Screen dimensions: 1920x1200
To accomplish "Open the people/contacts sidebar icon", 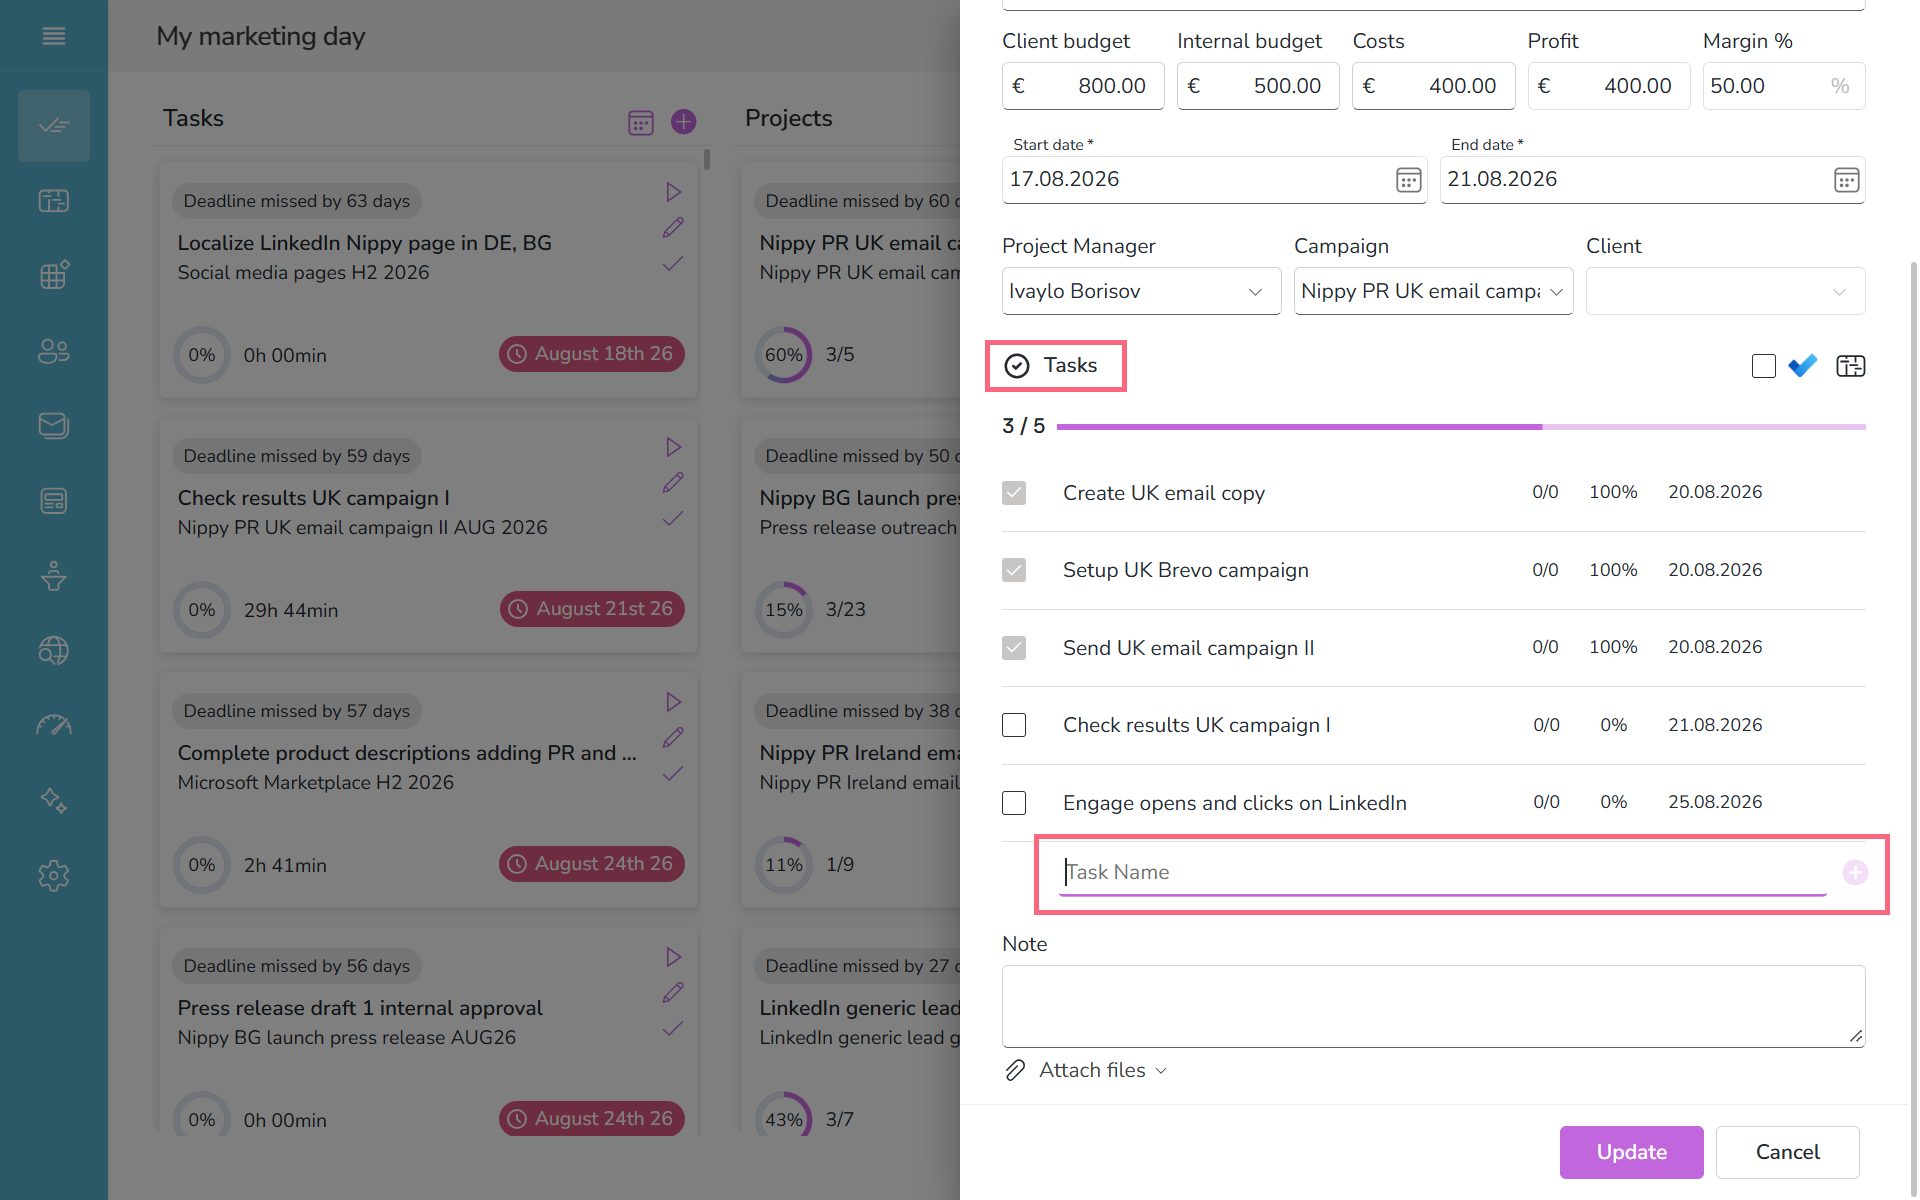I will 54,351.
